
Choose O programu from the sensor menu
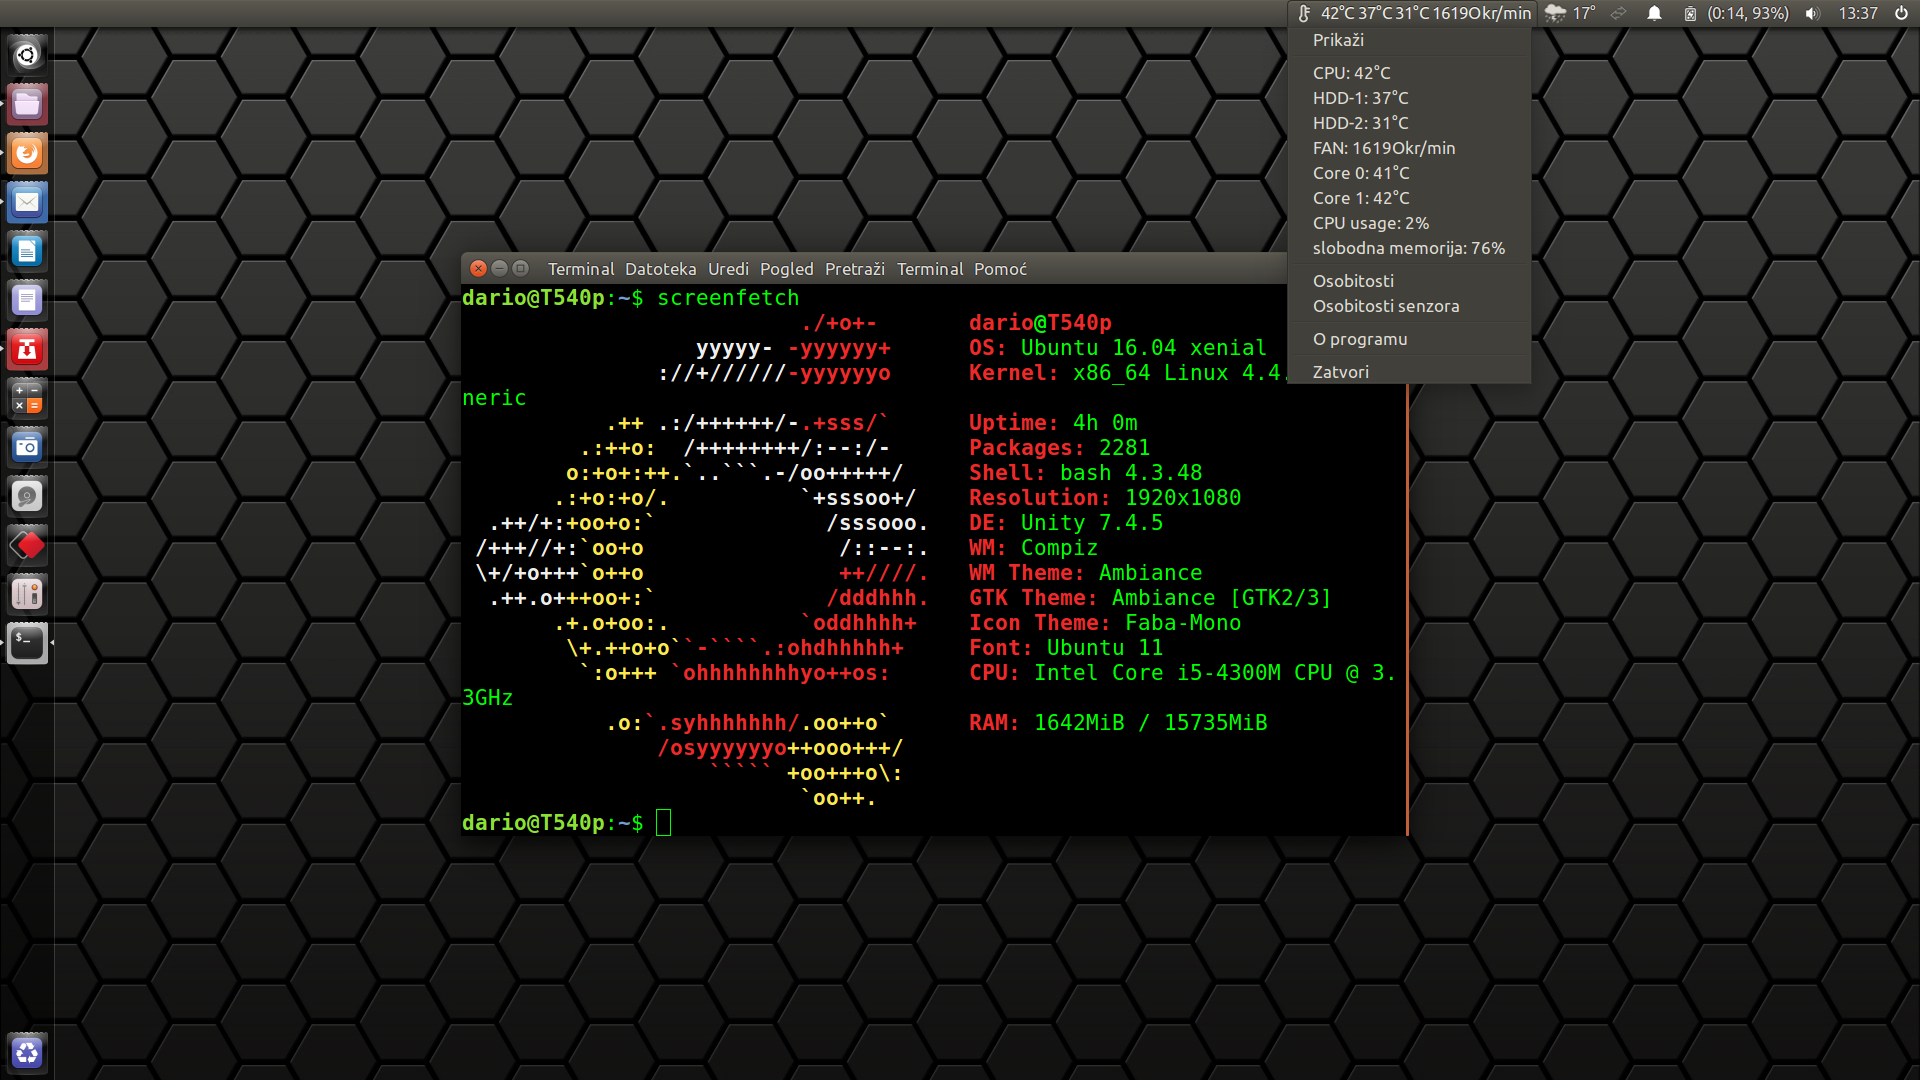coord(1410,339)
